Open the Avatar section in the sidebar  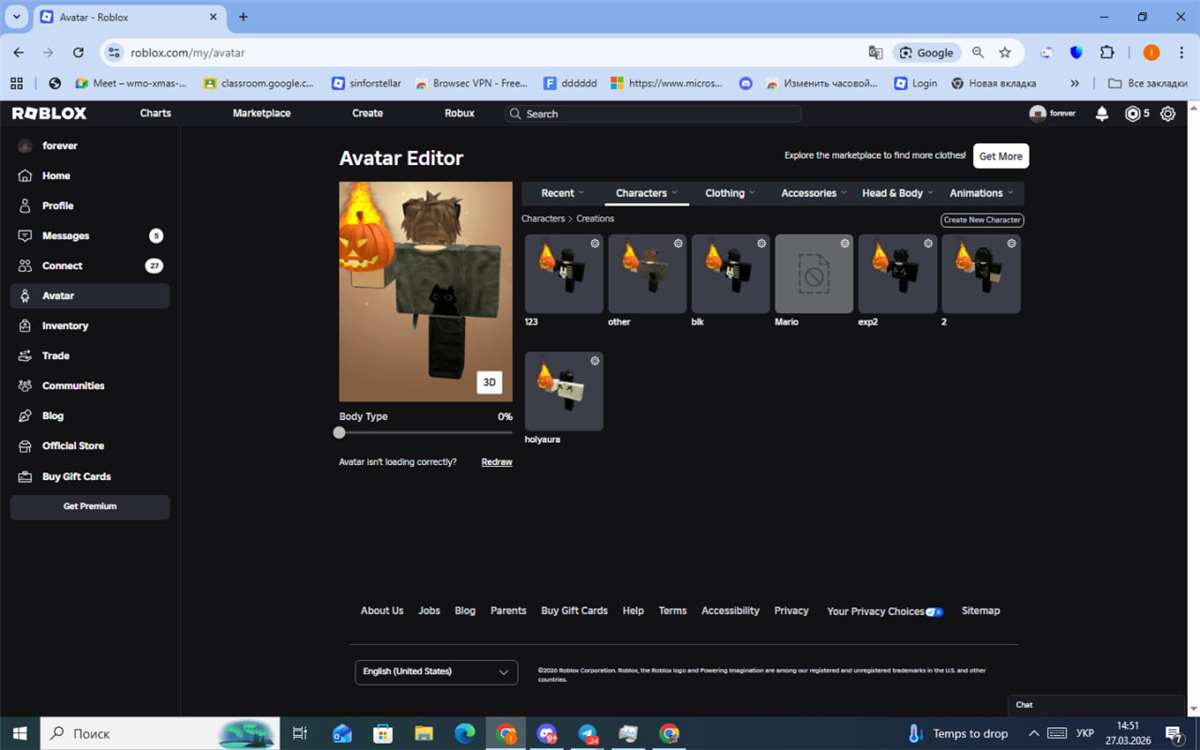pyautogui.click(x=60, y=295)
